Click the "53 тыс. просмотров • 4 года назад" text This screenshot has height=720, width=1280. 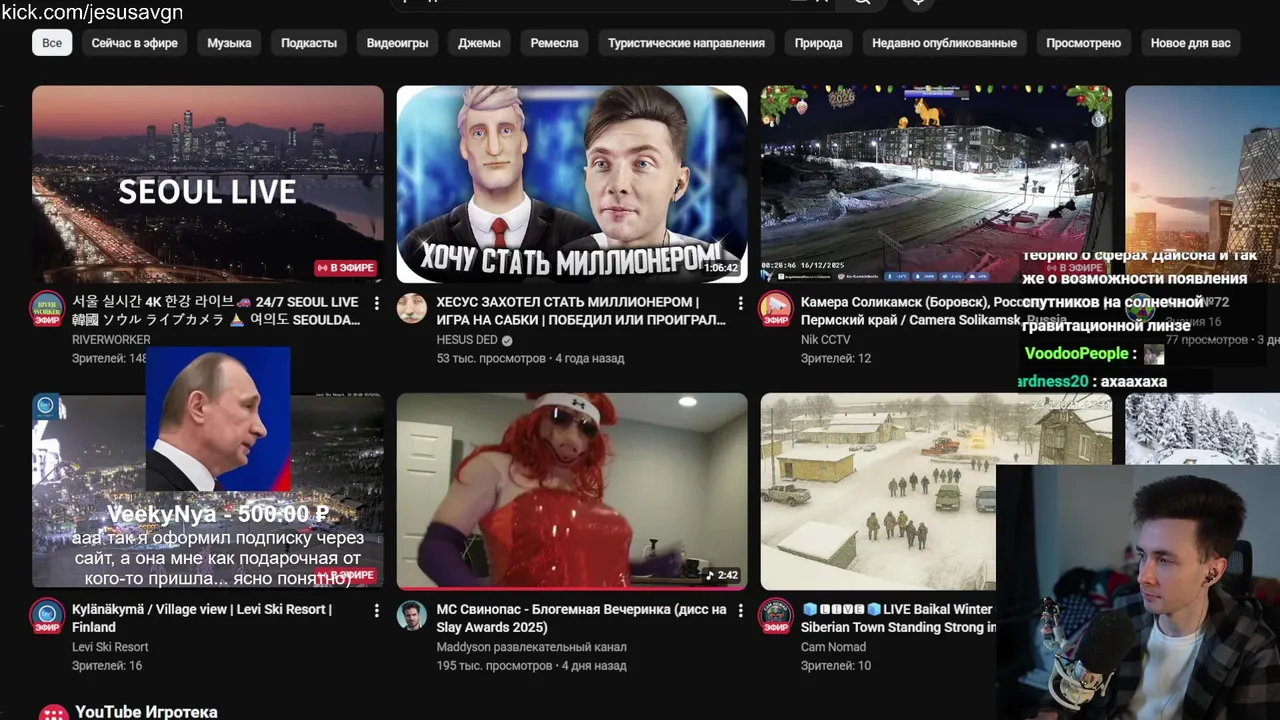point(530,358)
